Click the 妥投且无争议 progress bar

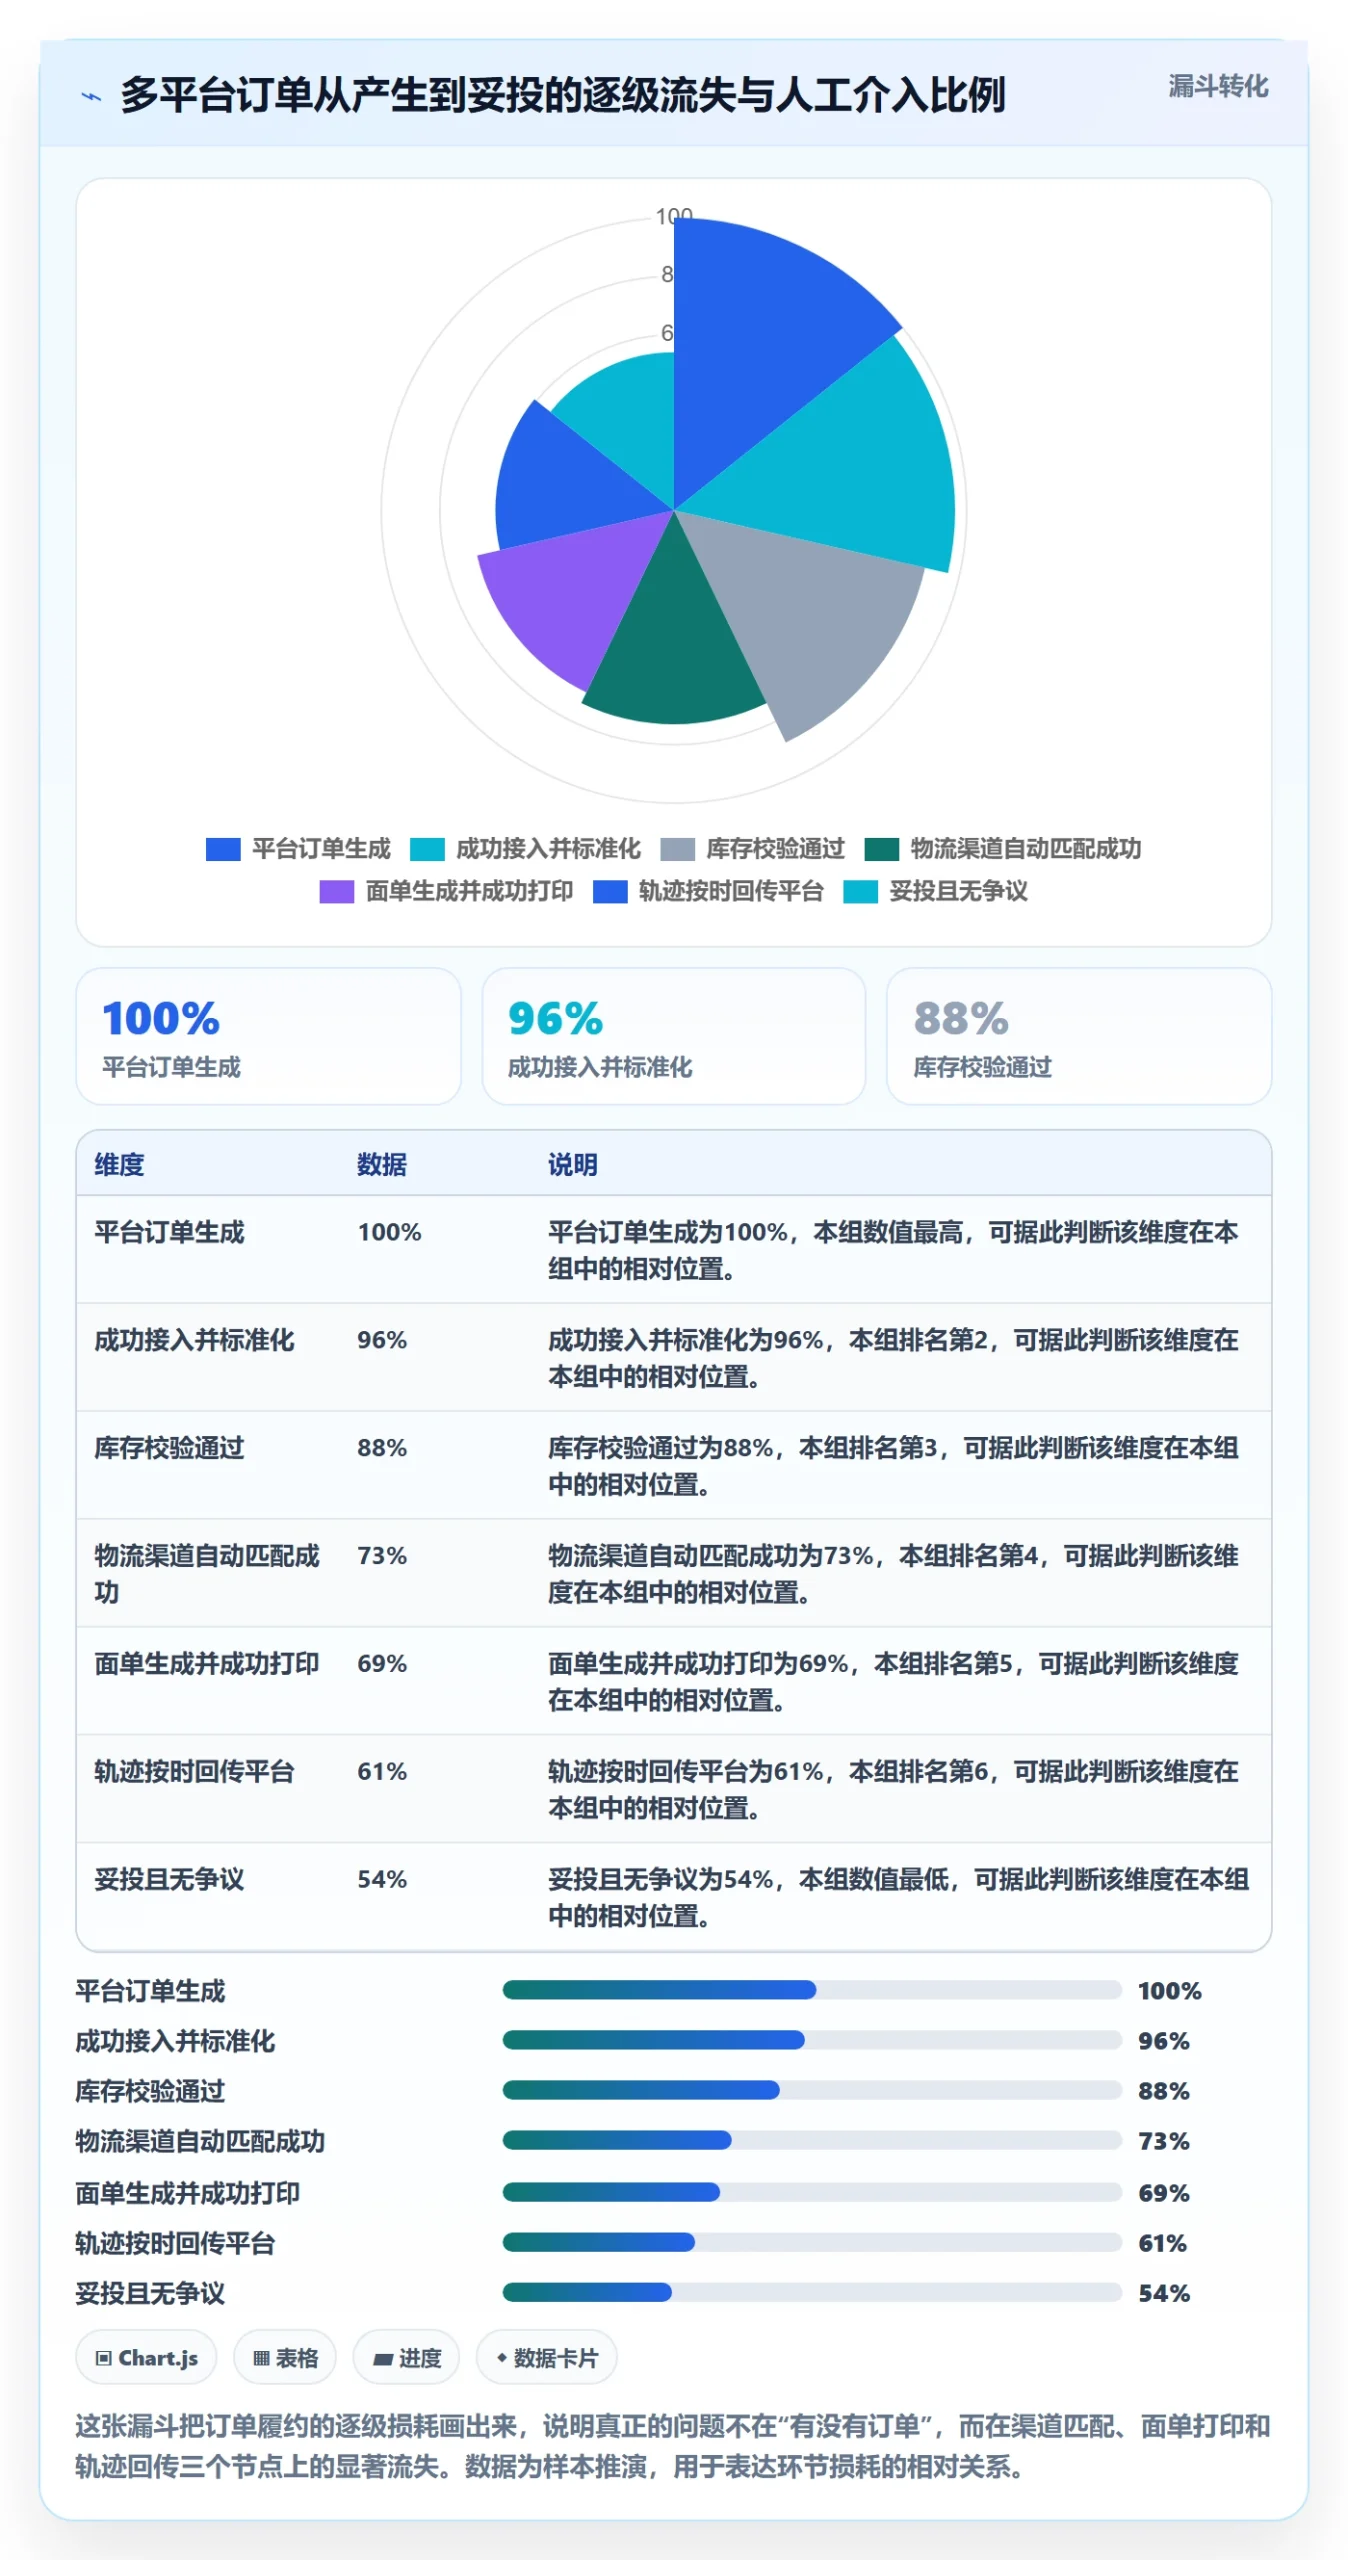pyautogui.click(x=811, y=2292)
